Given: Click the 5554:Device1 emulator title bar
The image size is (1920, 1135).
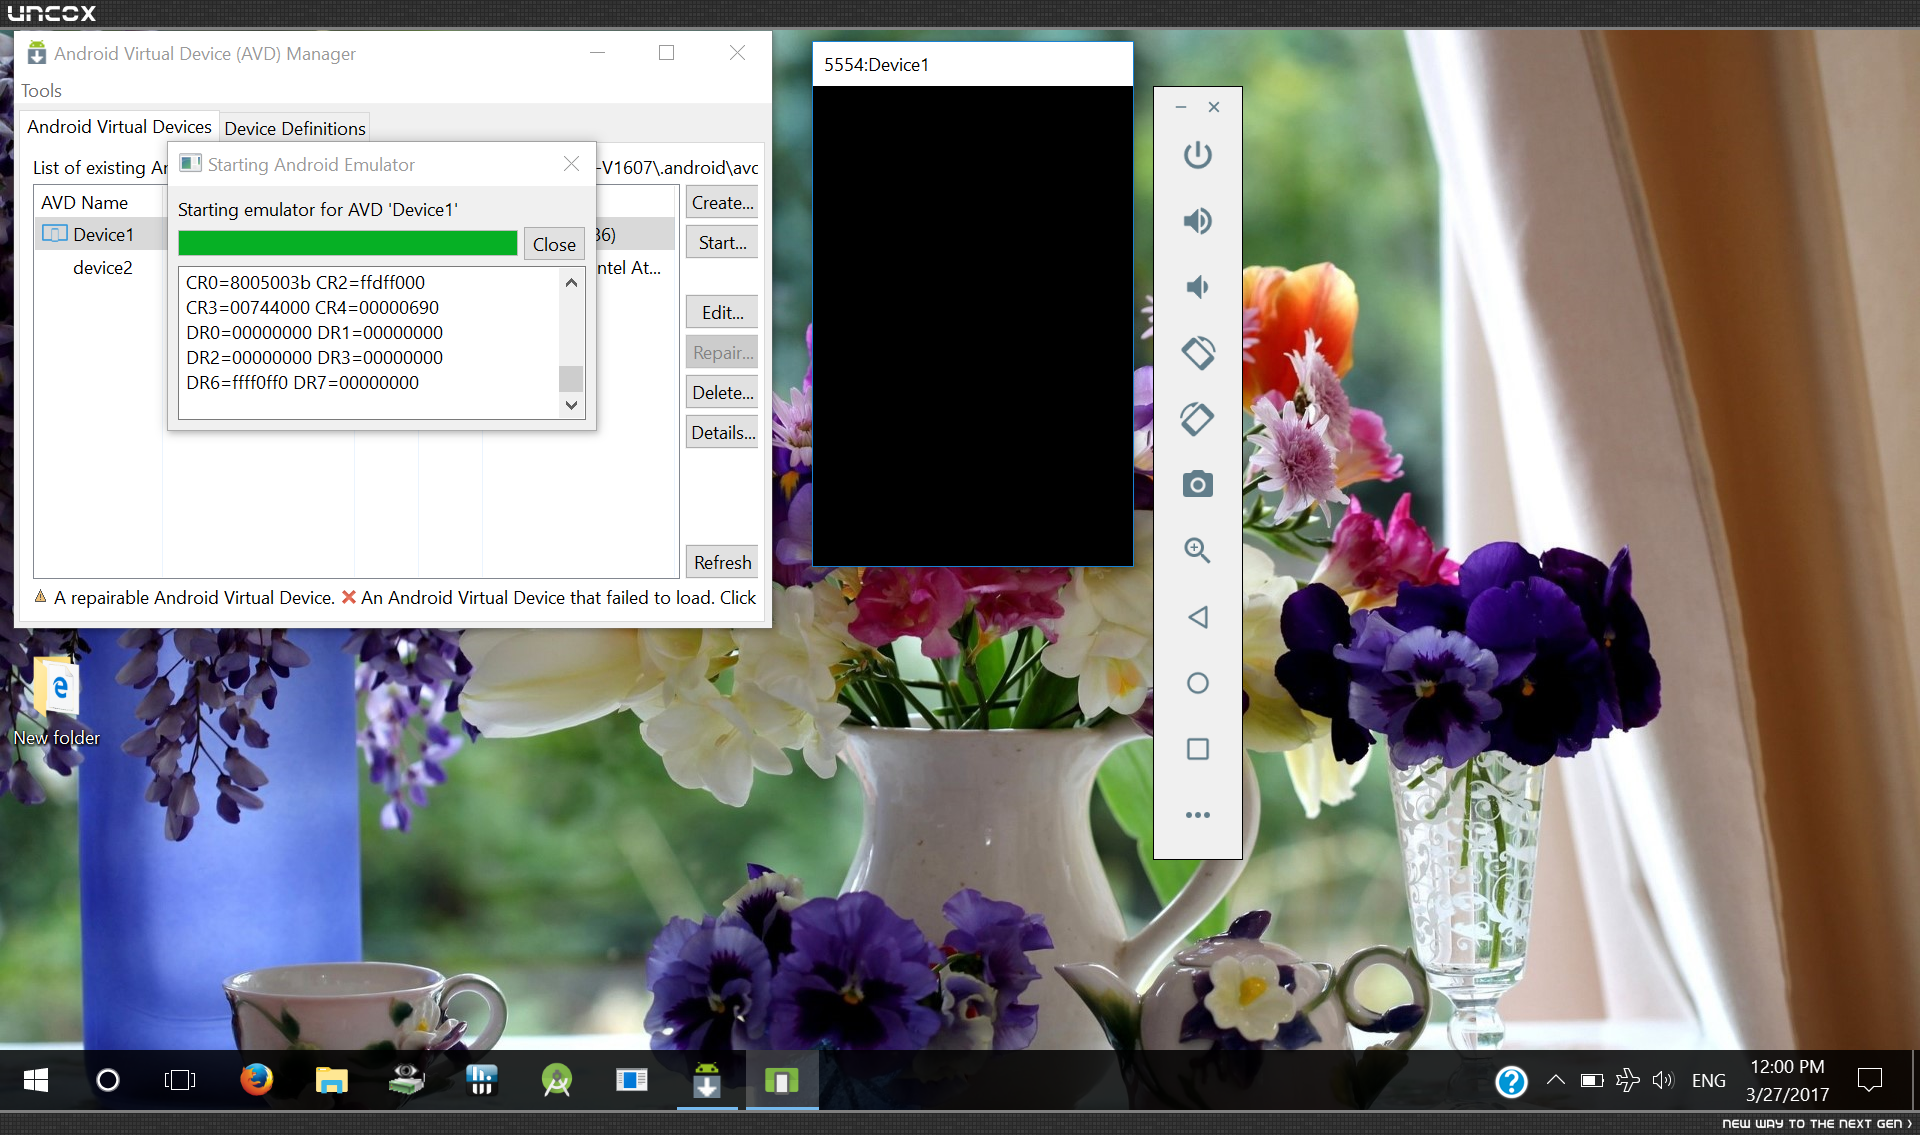Looking at the screenshot, I should (972, 65).
